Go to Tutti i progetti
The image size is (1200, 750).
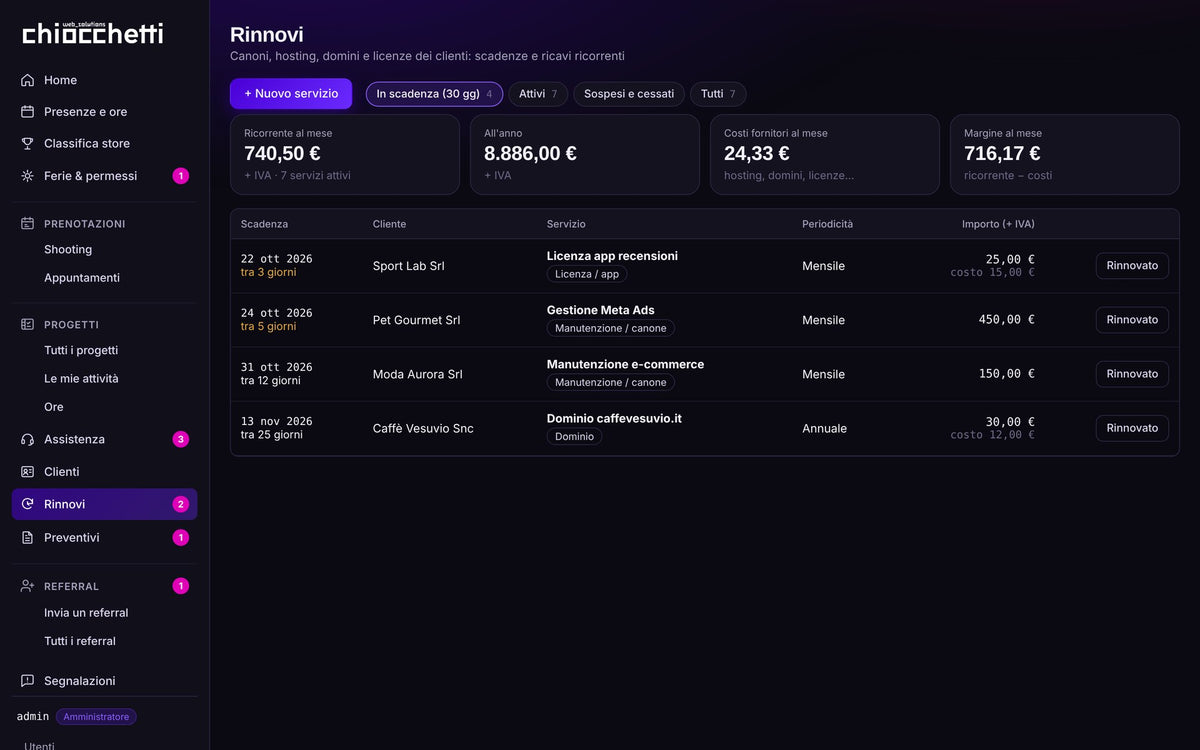pyautogui.click(x=81, y=351)
